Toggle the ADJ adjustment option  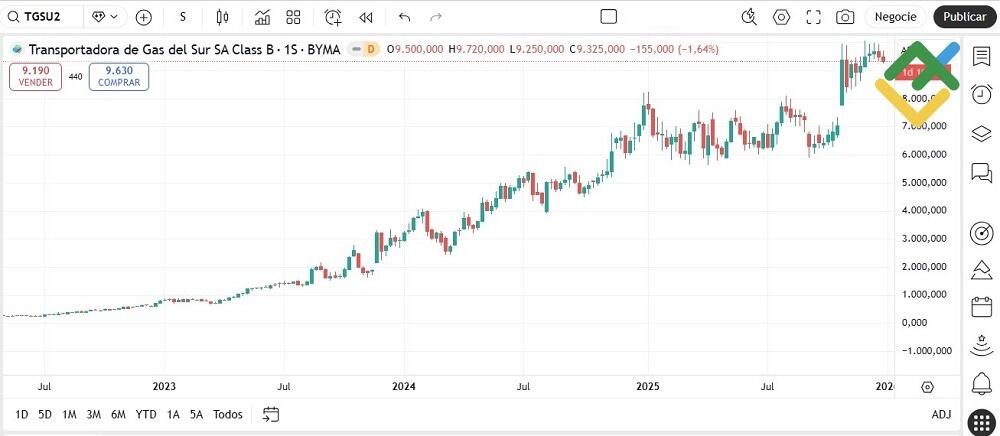(941, 414)
